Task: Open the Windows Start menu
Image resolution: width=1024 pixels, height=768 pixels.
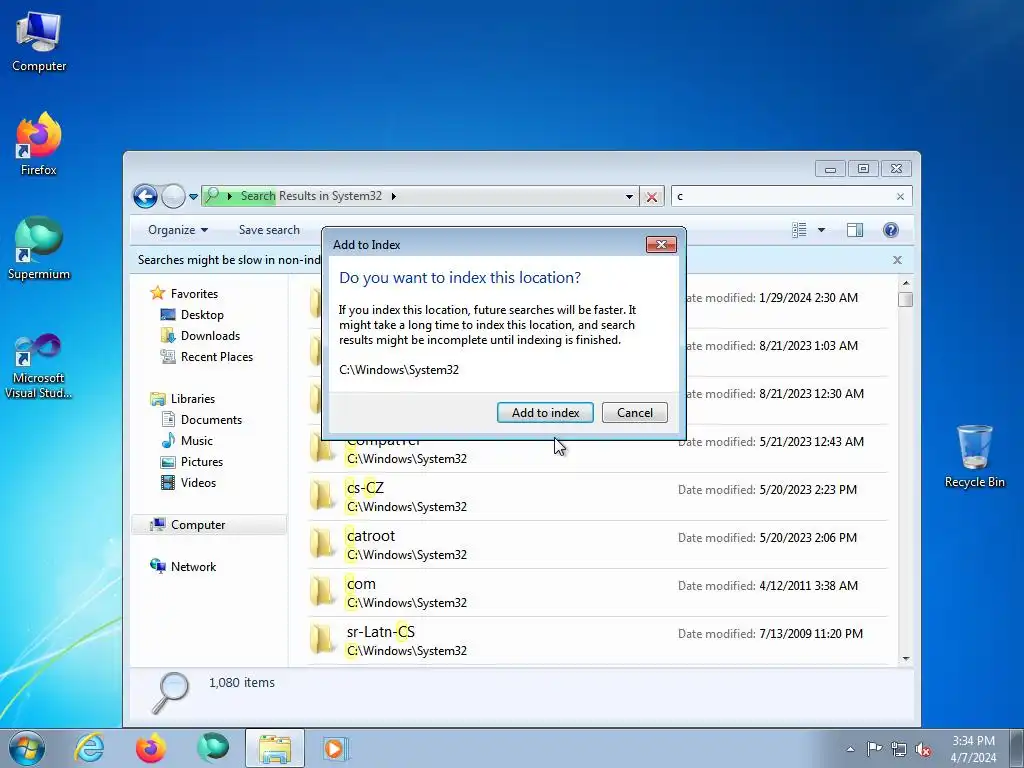Action: [x=27, y=748]
